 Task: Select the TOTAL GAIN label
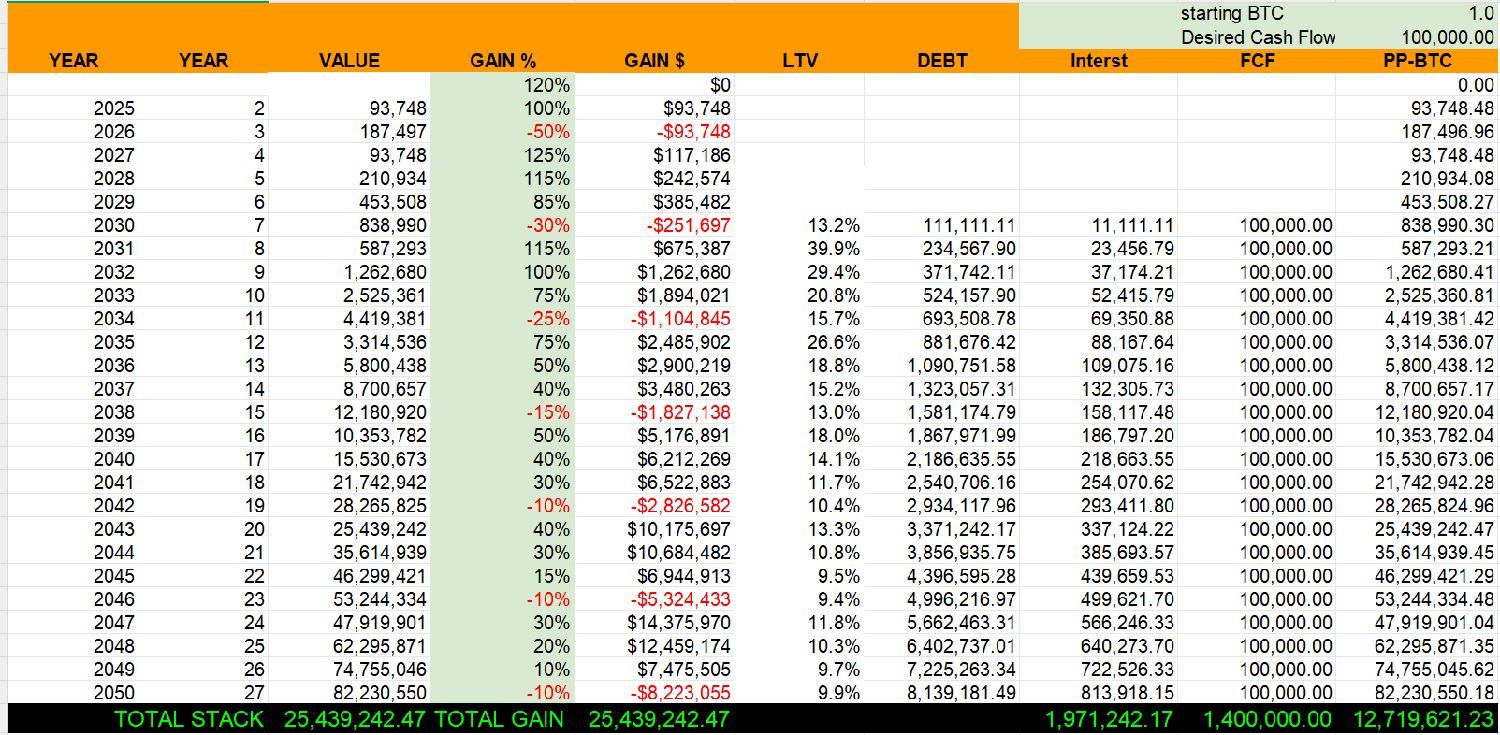[499, 719]
